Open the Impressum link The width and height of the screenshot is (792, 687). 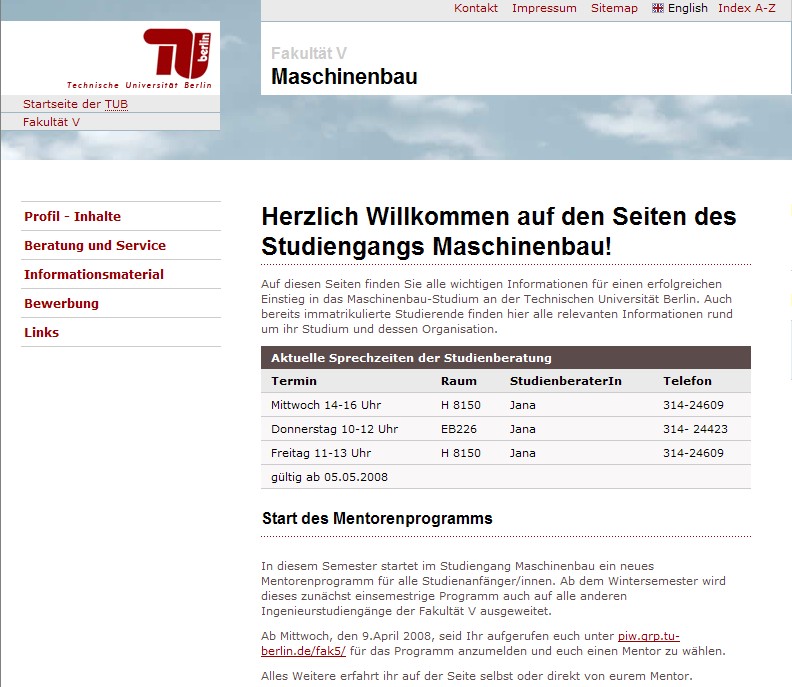click(x=544, y=8)
